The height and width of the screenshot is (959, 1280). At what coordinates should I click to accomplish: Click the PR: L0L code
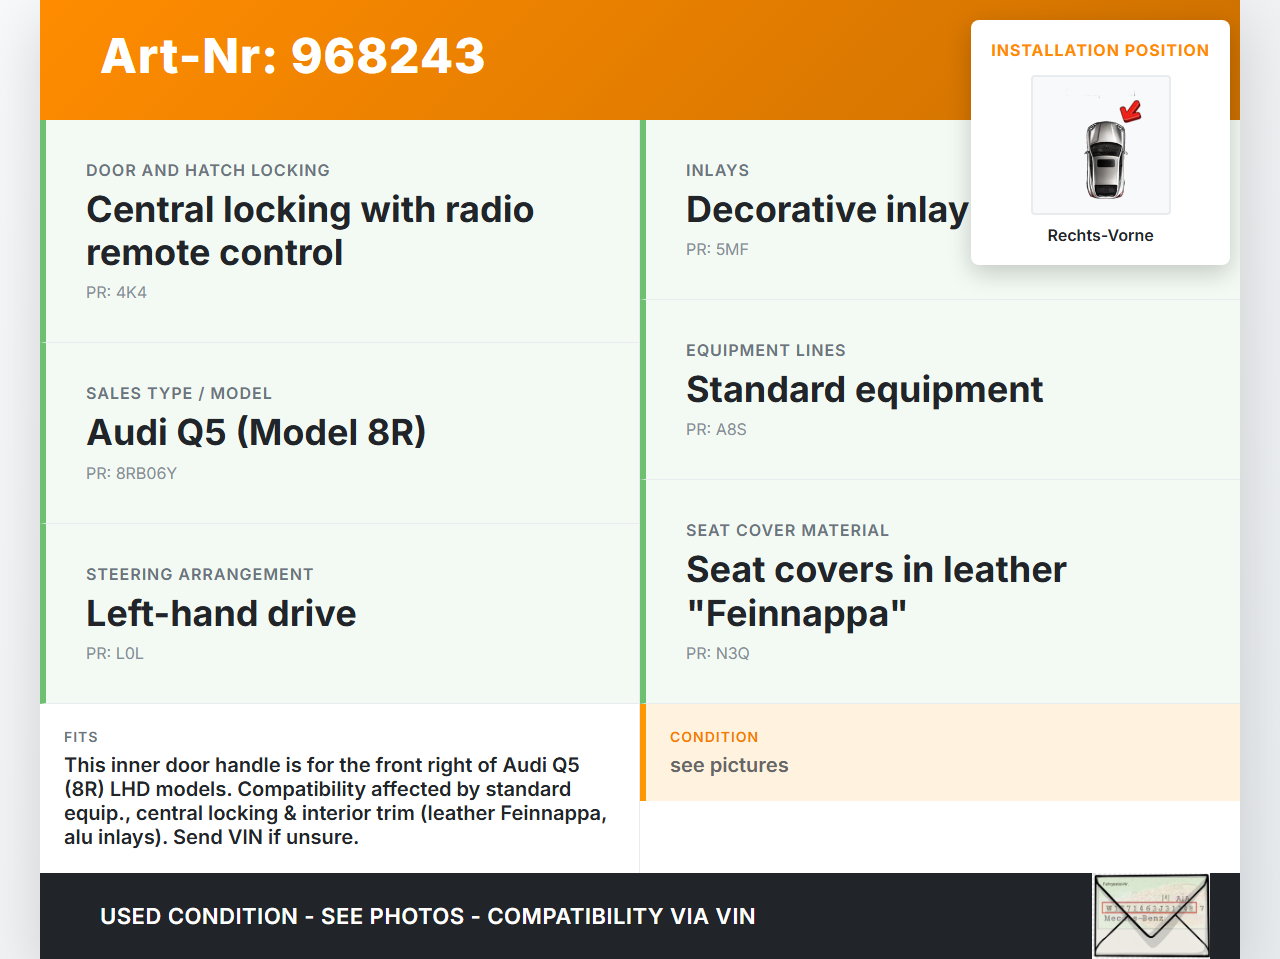tap(115, 653)
